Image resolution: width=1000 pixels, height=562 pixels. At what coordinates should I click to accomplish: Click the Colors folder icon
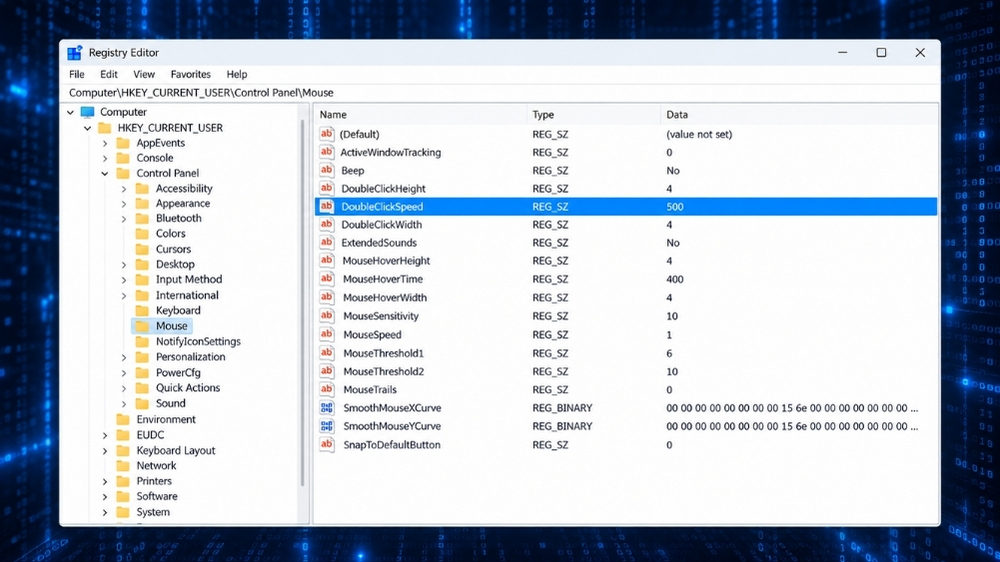[x=142, y=233]
